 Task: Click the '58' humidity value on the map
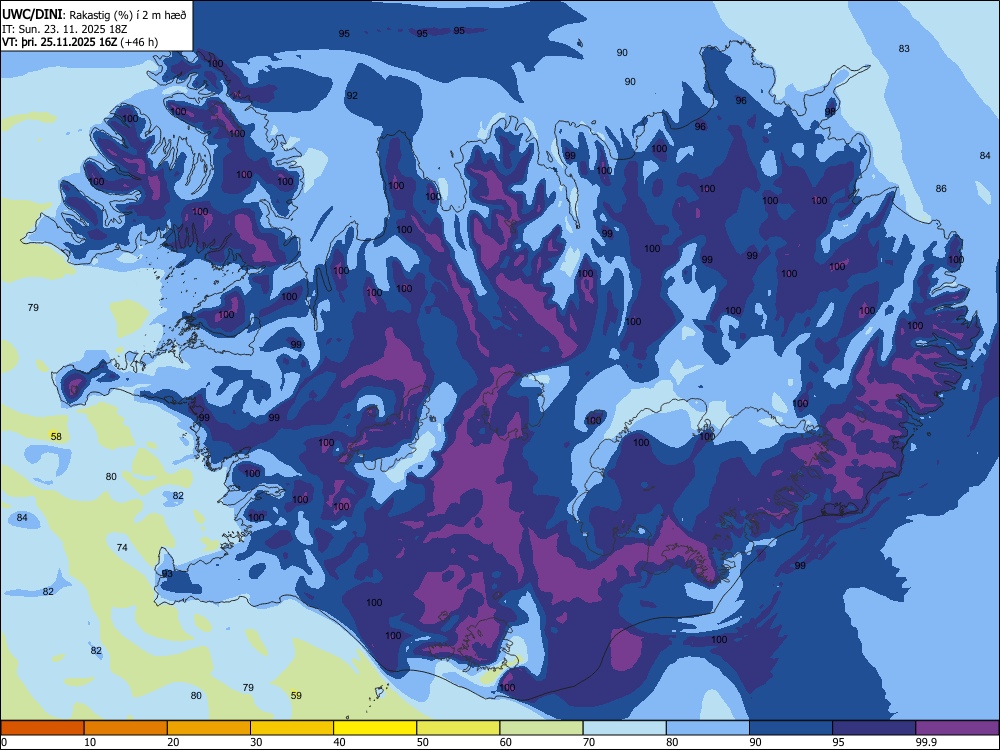(56, 436)
